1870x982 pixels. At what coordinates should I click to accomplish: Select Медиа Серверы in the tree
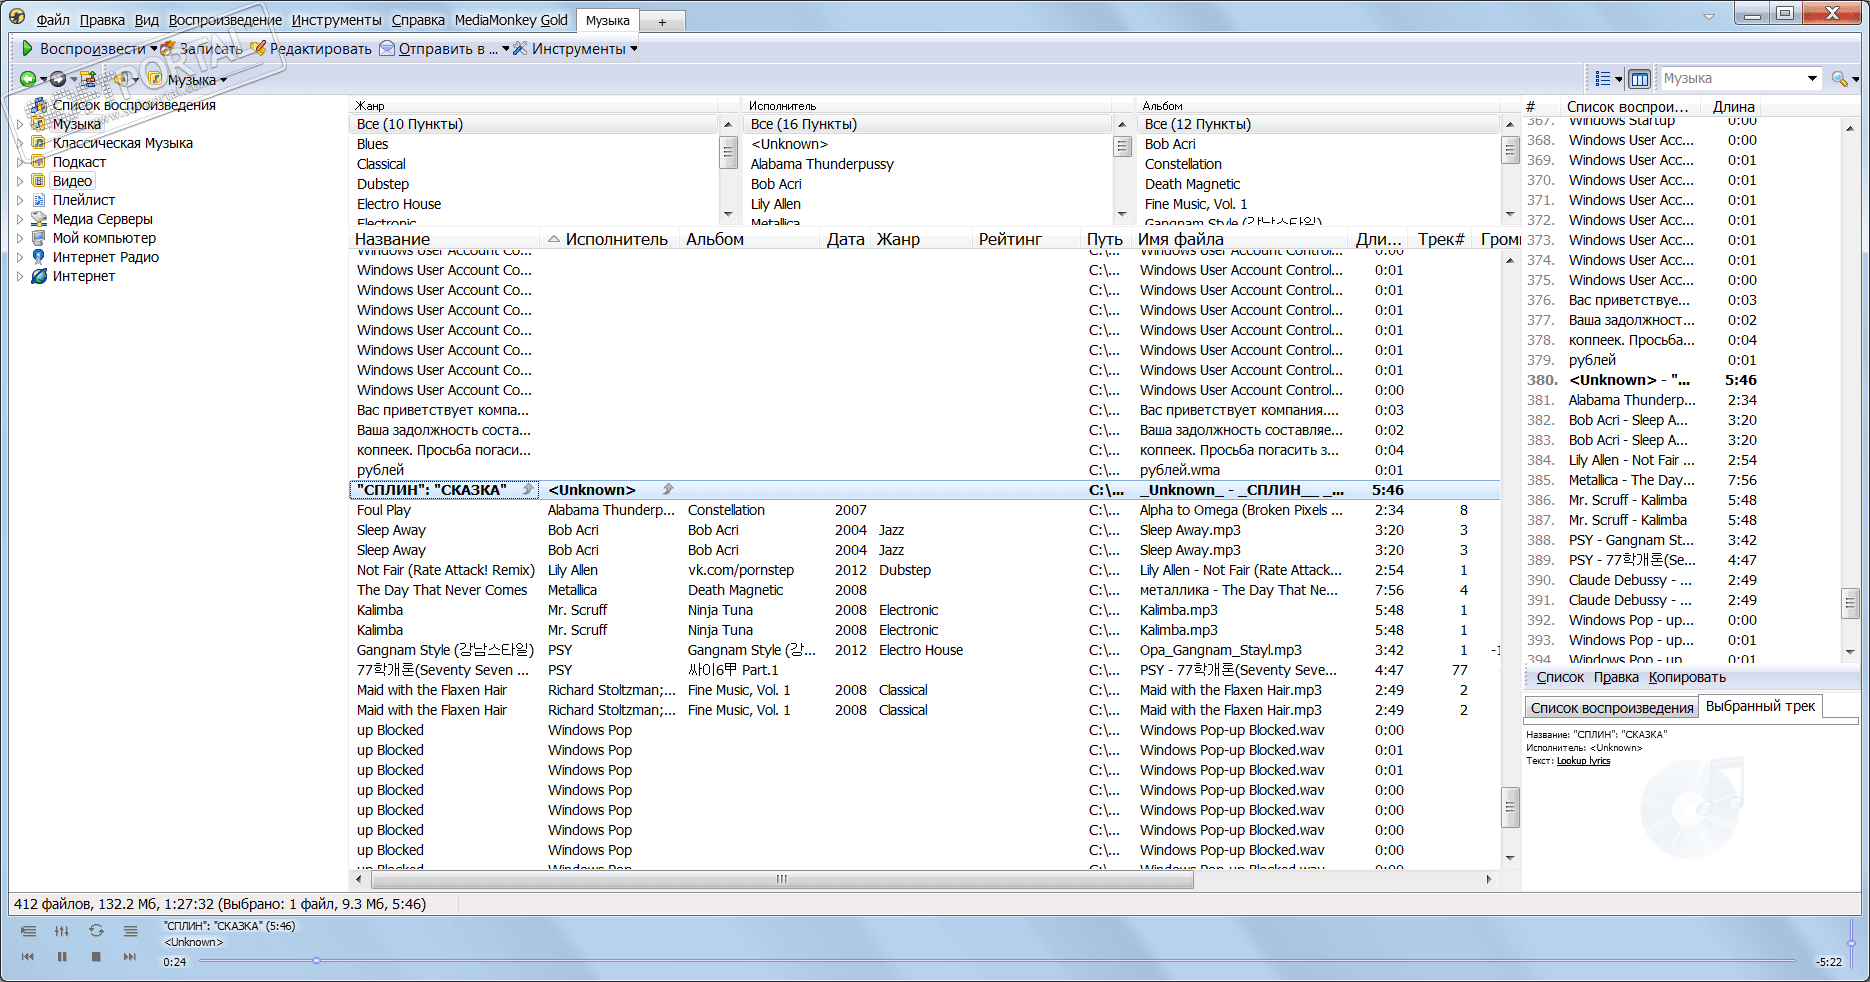[x=103, y=219]
